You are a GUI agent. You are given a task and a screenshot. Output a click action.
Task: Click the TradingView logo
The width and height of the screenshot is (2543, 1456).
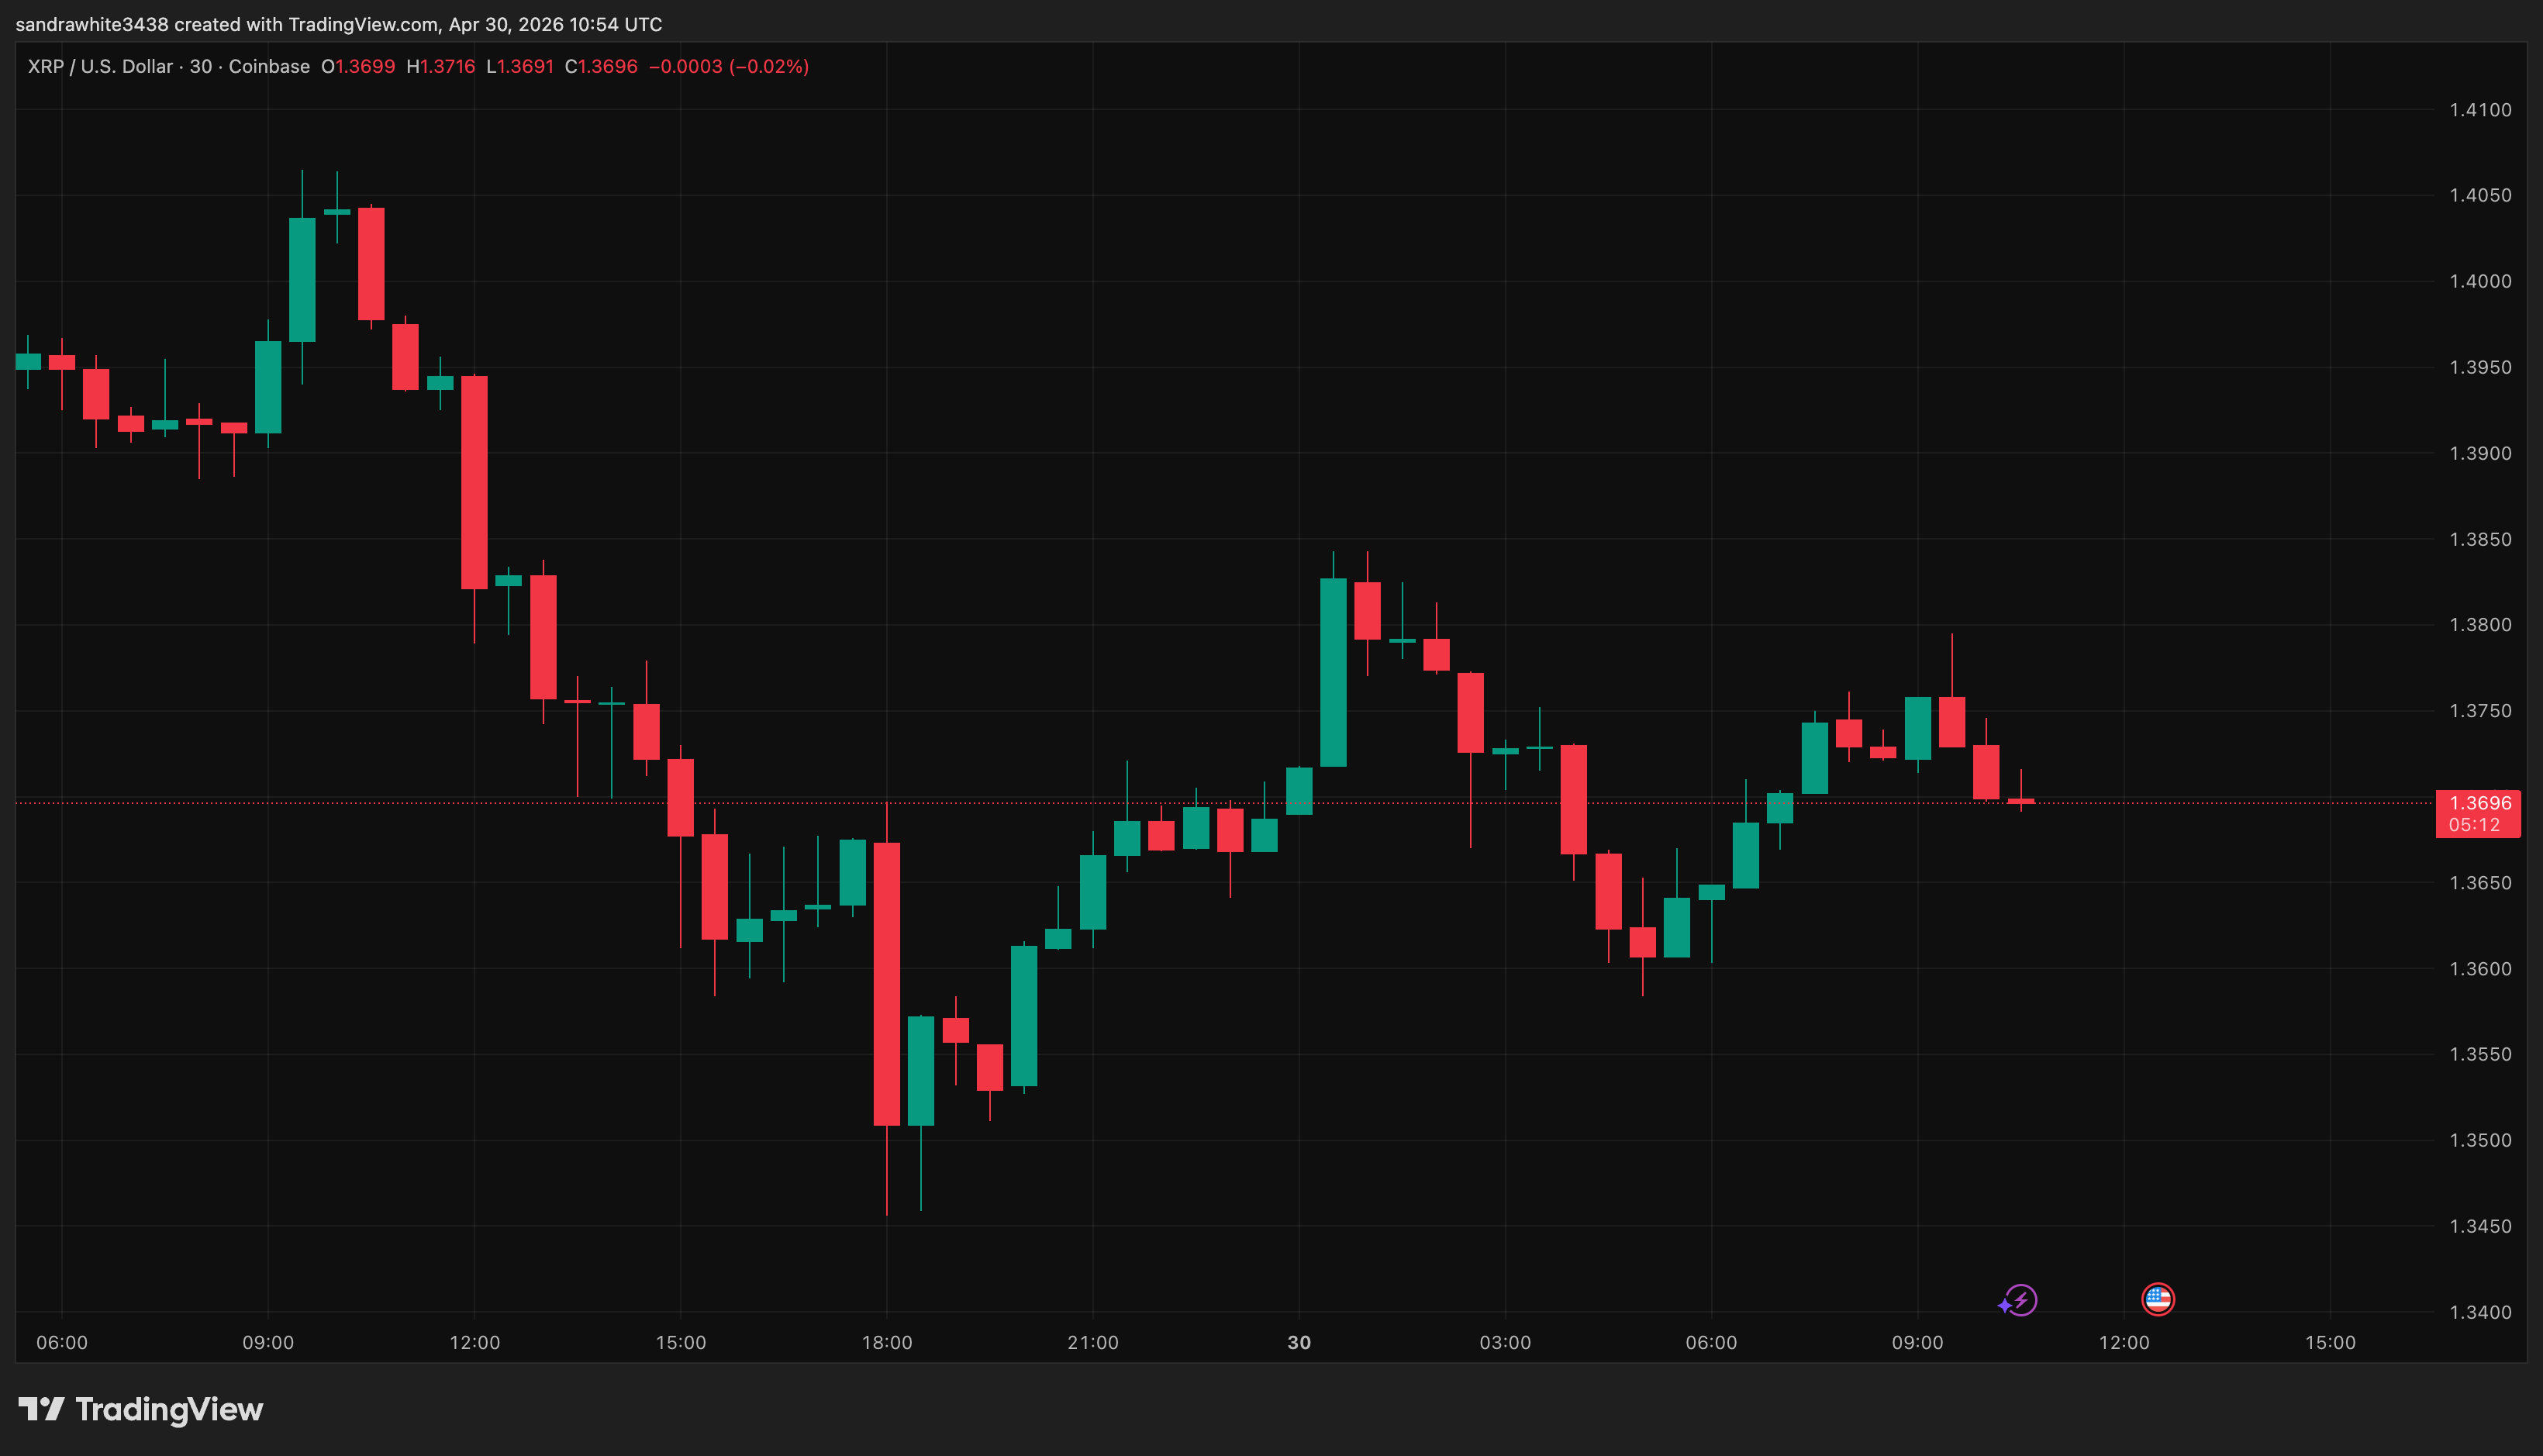coord(140,1410)
